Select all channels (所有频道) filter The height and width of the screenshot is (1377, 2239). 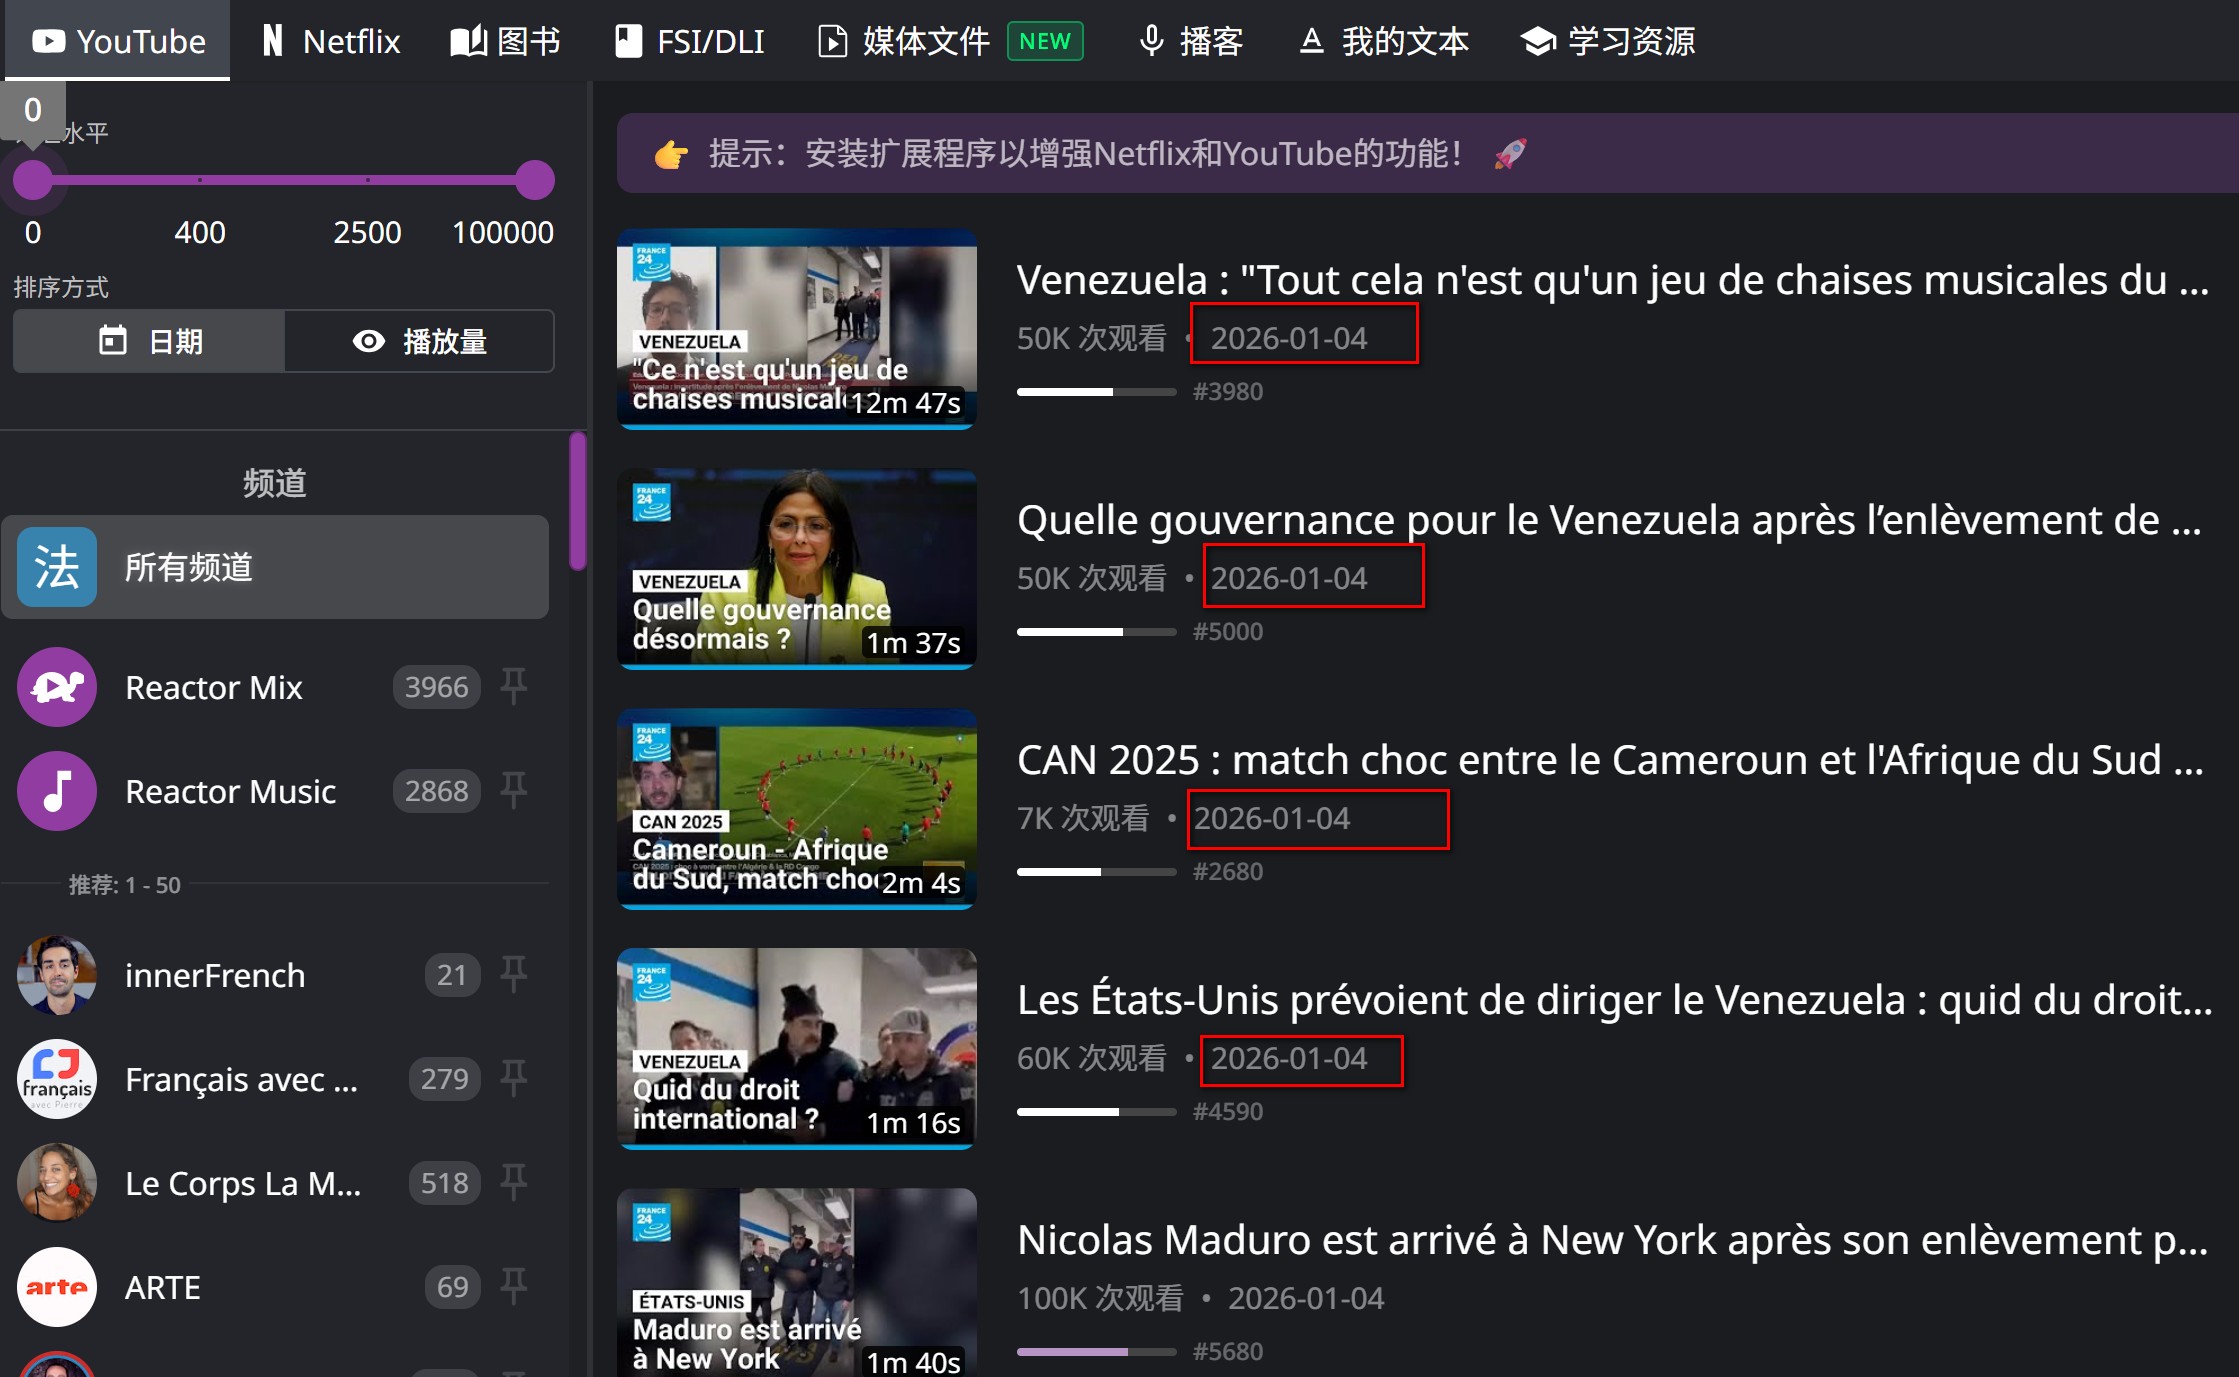(x=275, y=567)
